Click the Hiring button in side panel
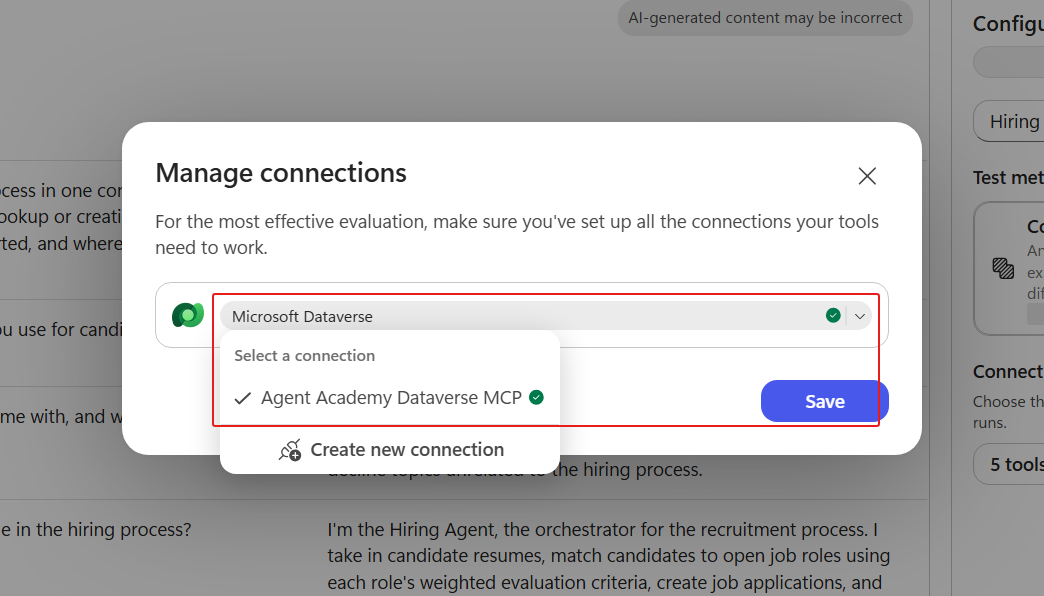1044x596 pixels. click(1009, 121)
